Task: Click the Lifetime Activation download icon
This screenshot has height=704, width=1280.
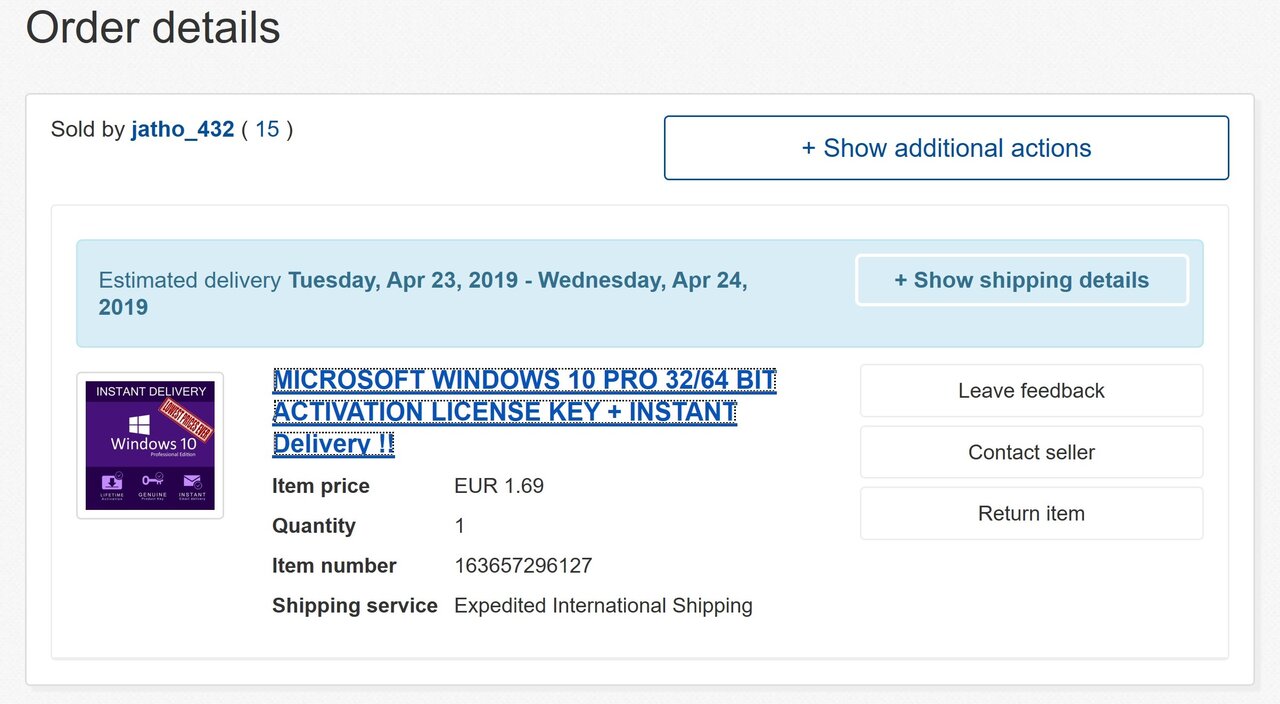Action: point(110,481)
